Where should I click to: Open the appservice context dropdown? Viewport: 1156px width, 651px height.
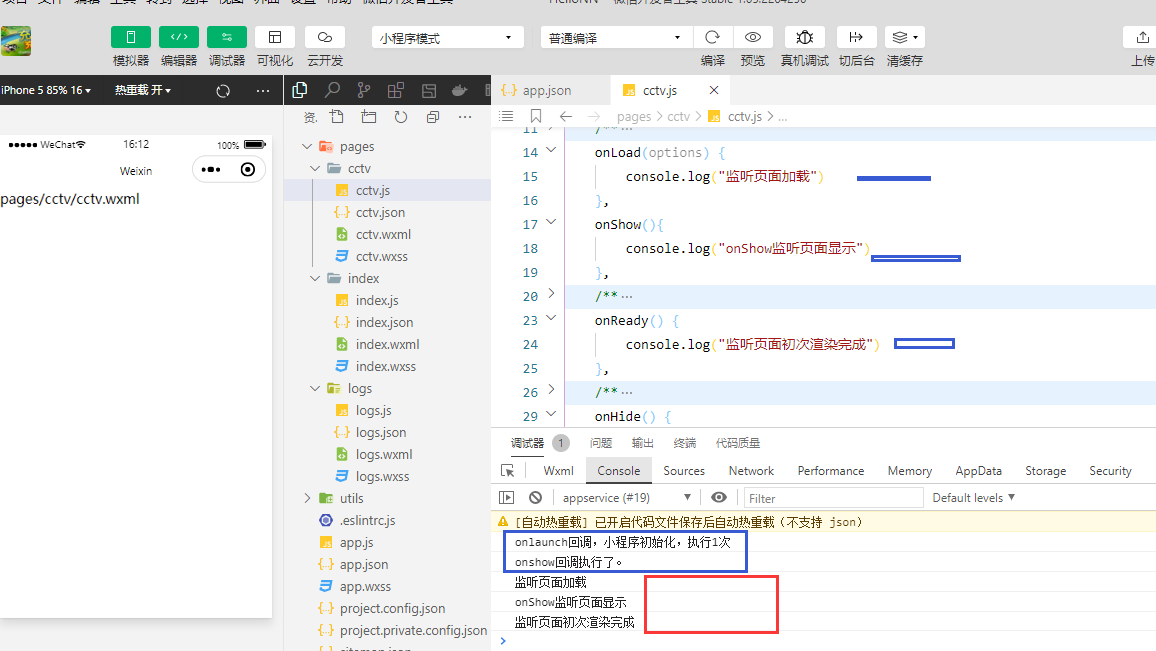627,498
